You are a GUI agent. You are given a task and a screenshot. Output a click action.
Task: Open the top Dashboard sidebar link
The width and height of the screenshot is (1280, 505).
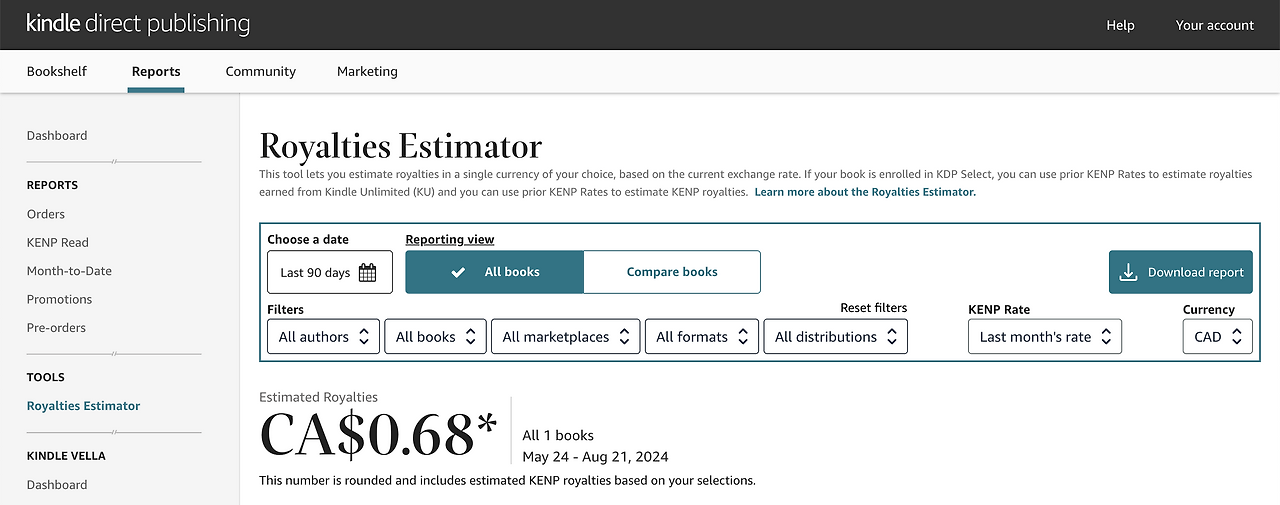pos(57,136)
